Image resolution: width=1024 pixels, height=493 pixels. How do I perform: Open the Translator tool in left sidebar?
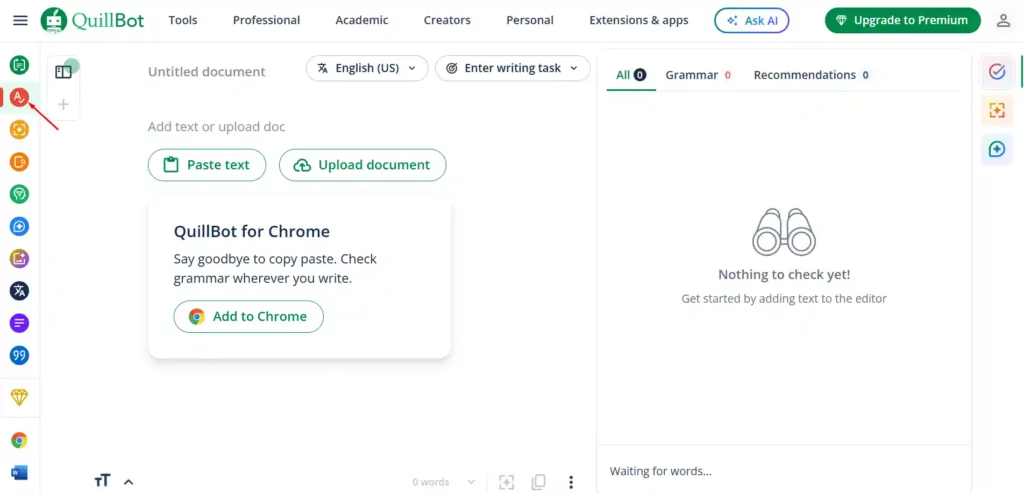pyautogui.click(x=19, y=291)
